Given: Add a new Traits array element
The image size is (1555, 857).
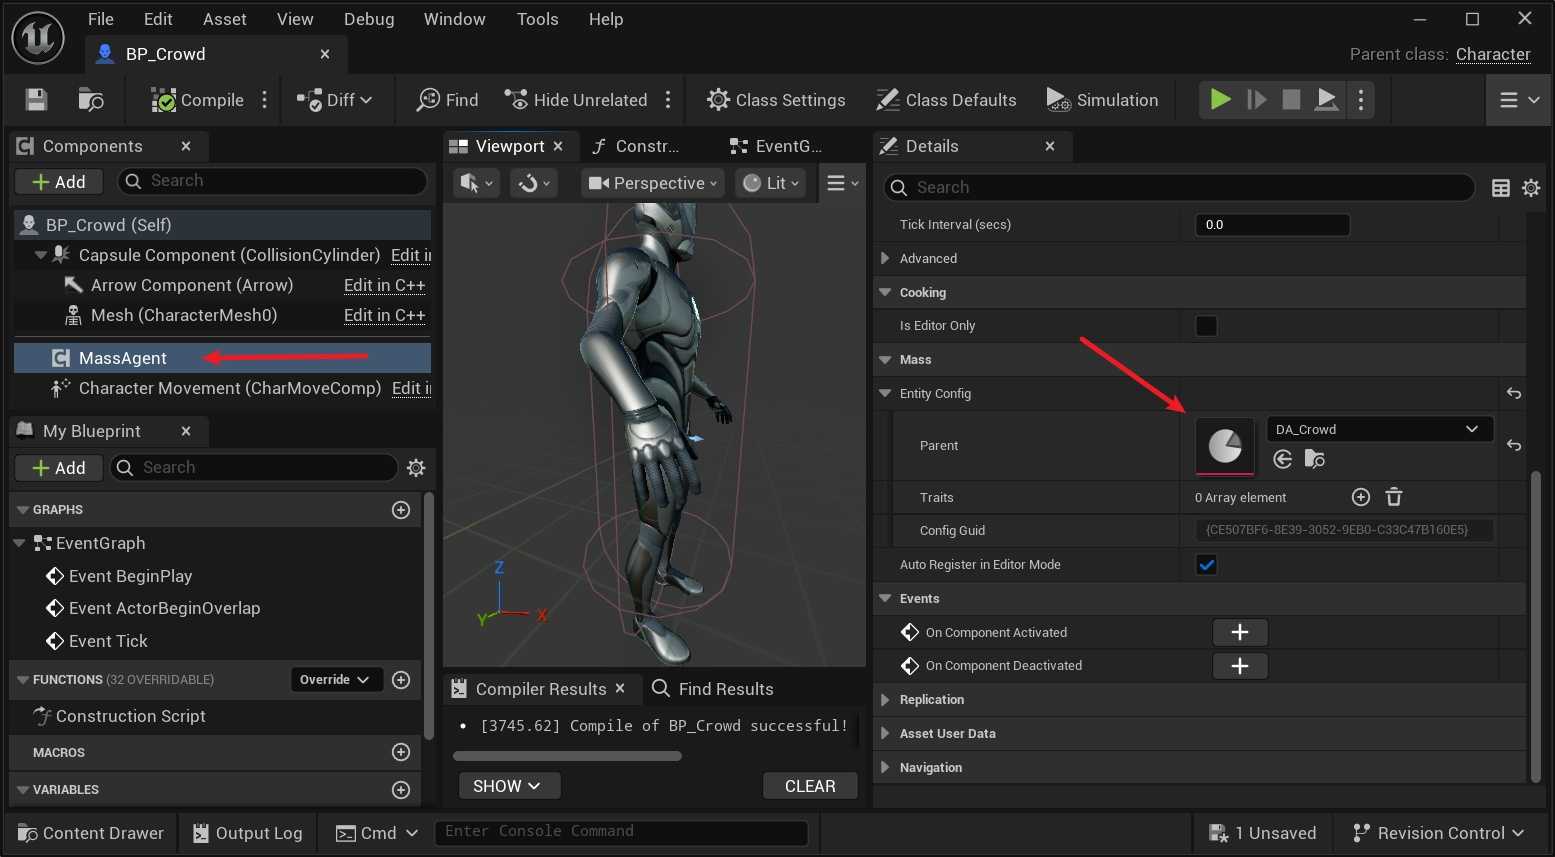Looking at the screenshot, I should coord(1360,497).
